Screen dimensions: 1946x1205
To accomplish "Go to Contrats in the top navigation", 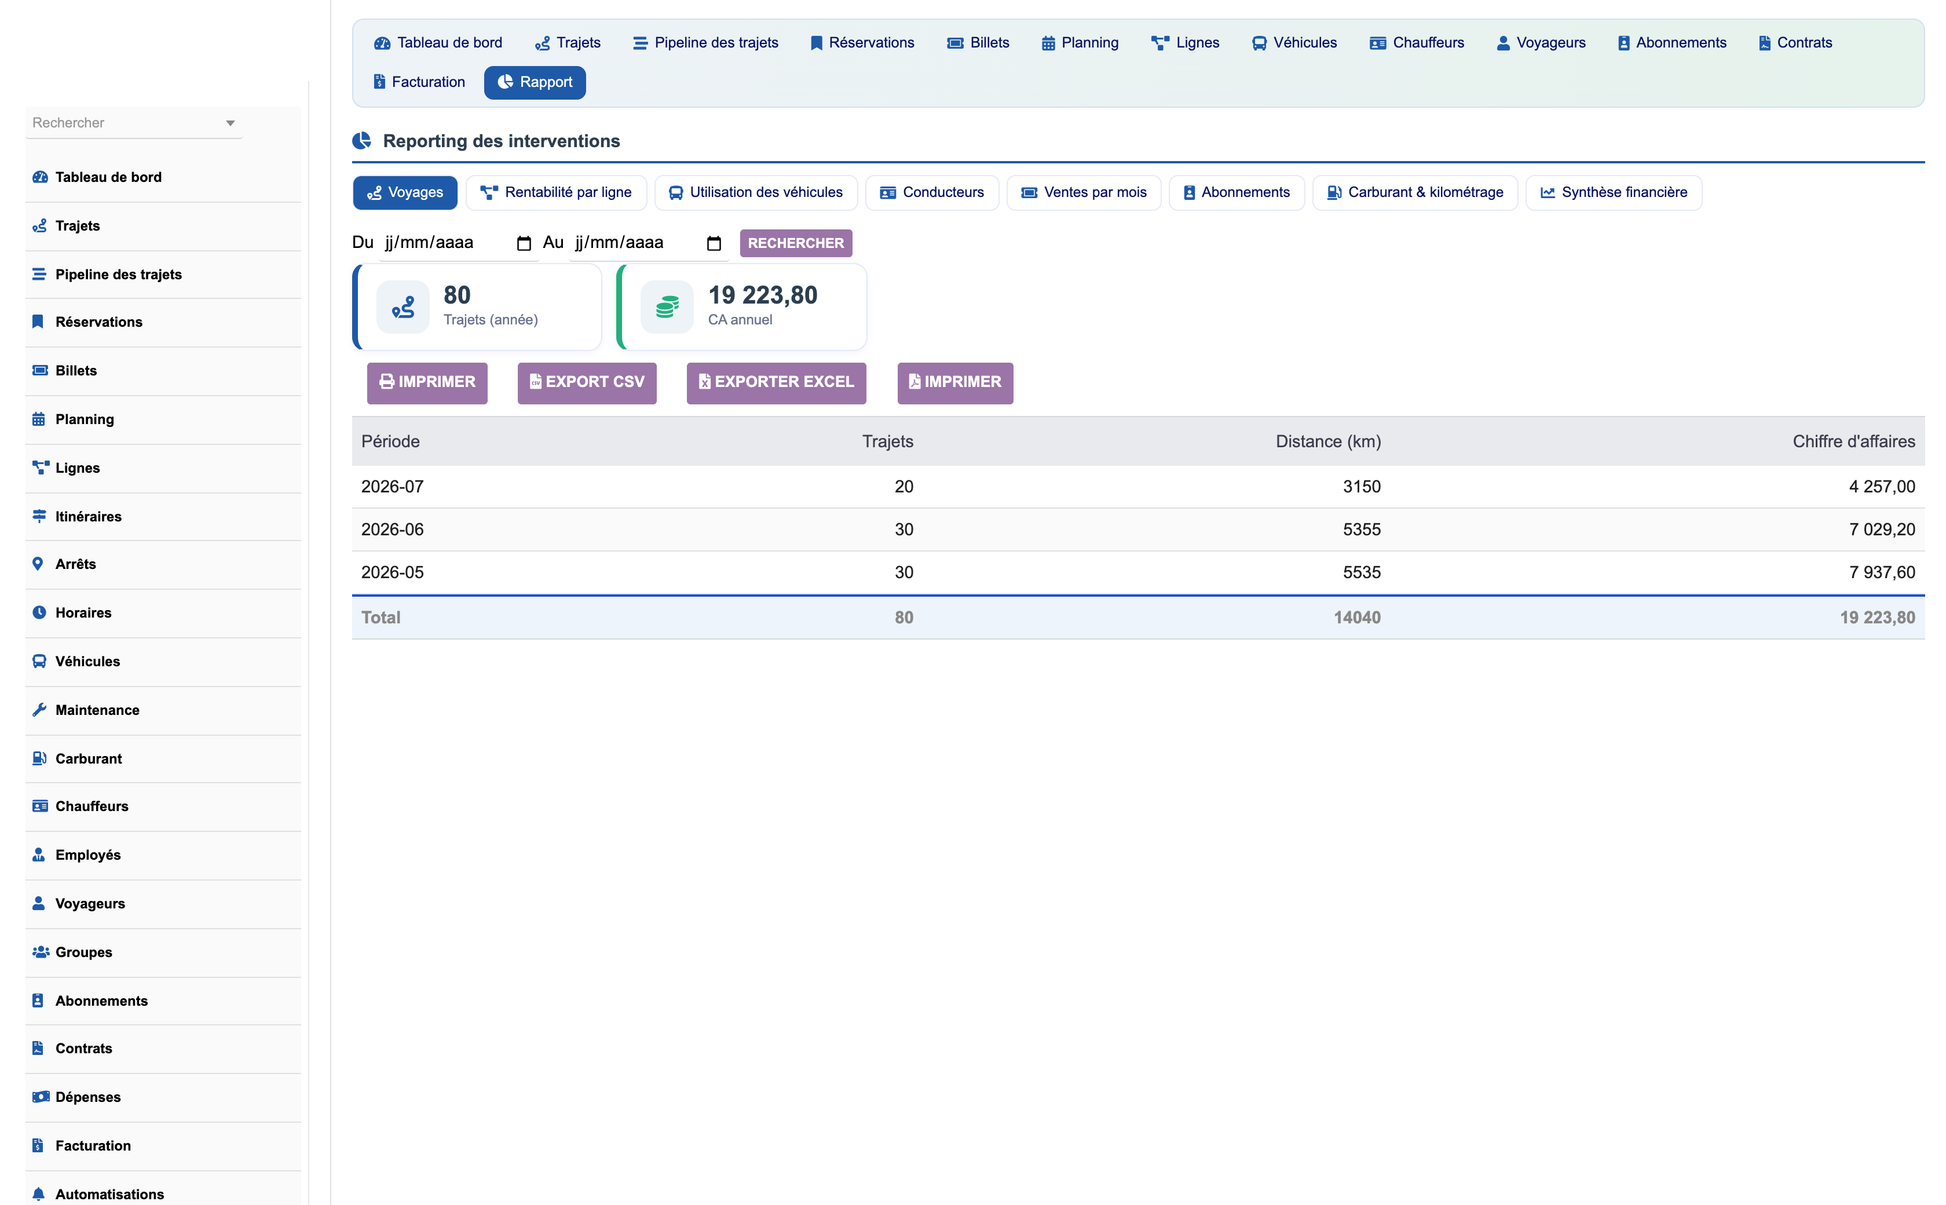I will 1795,43.
